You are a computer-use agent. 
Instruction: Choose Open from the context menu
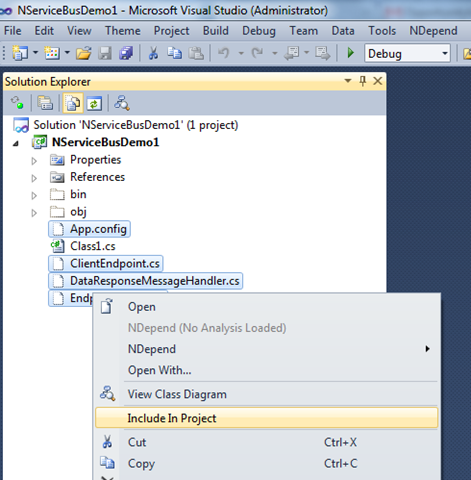tap(266, 307)
